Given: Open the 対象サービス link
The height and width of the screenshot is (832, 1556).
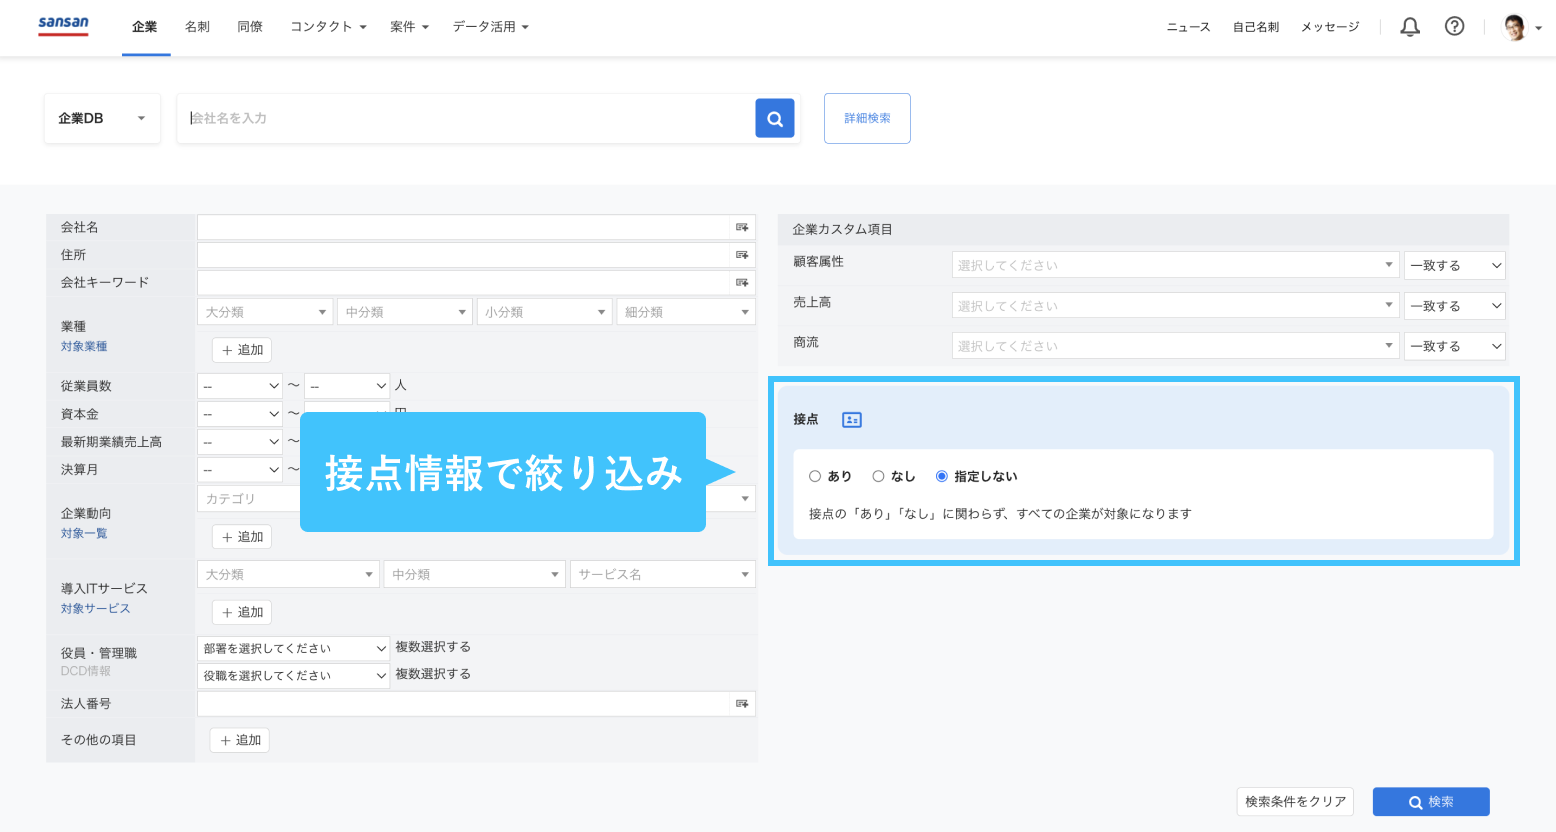Looking at the screenshot, I should click(x=95, y=608).
